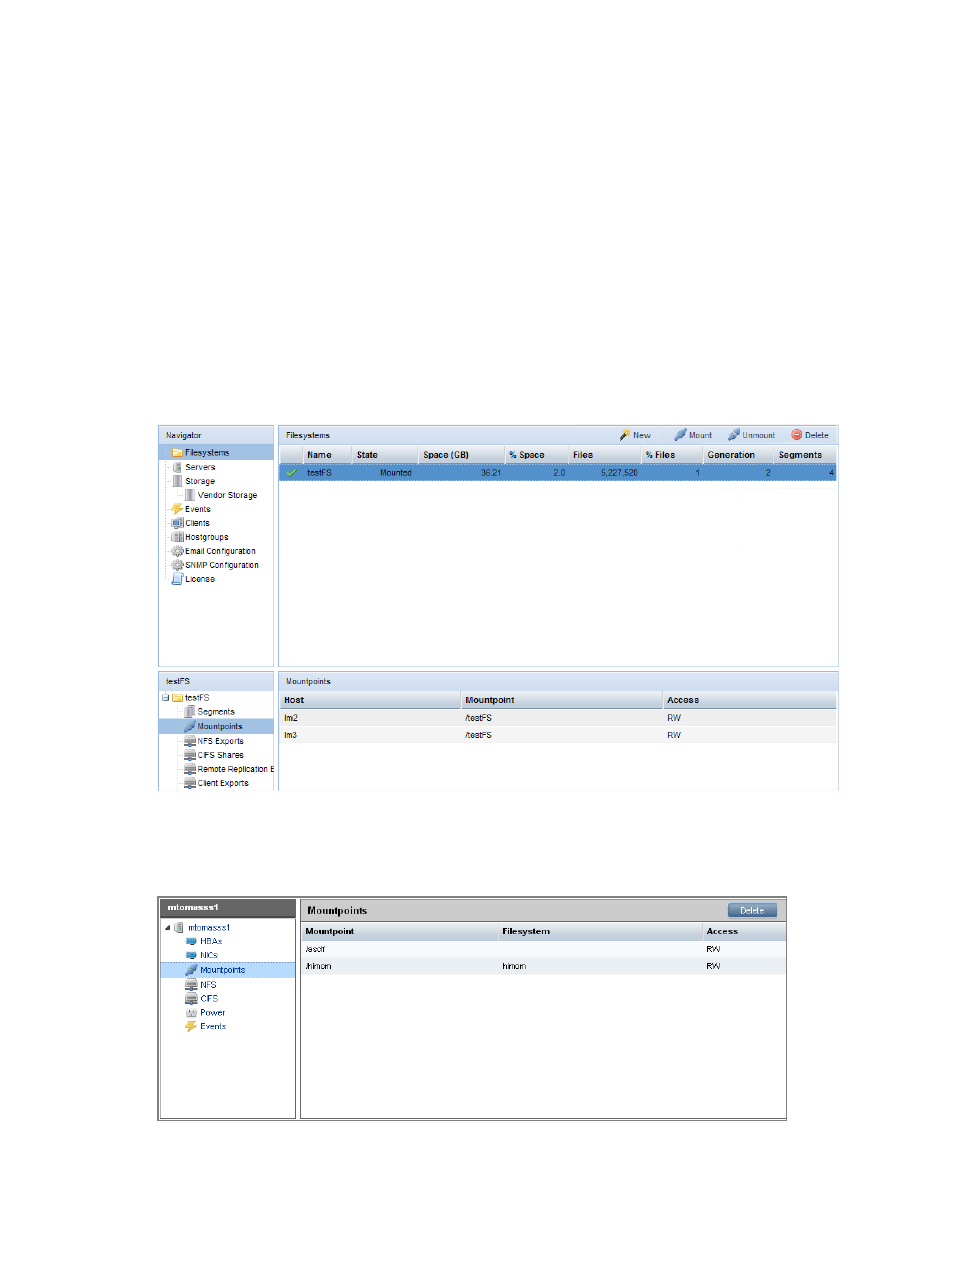Screen dimensions: 954x1270
Task: Click the 'Vendor Storage' label in Navigator
Action: pos(227,495)
